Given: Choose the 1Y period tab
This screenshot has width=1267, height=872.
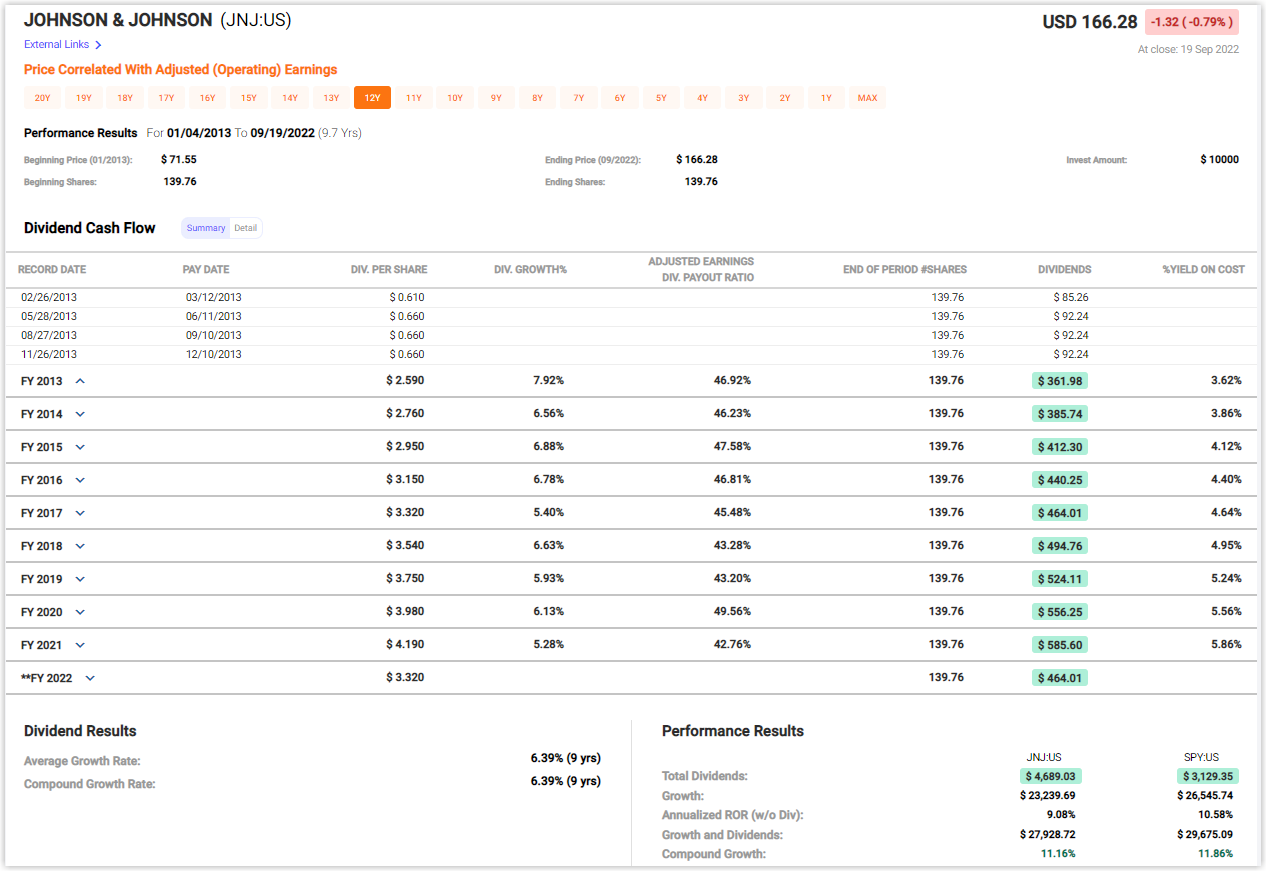Looking at the screenshot, I should coord(826,98).
